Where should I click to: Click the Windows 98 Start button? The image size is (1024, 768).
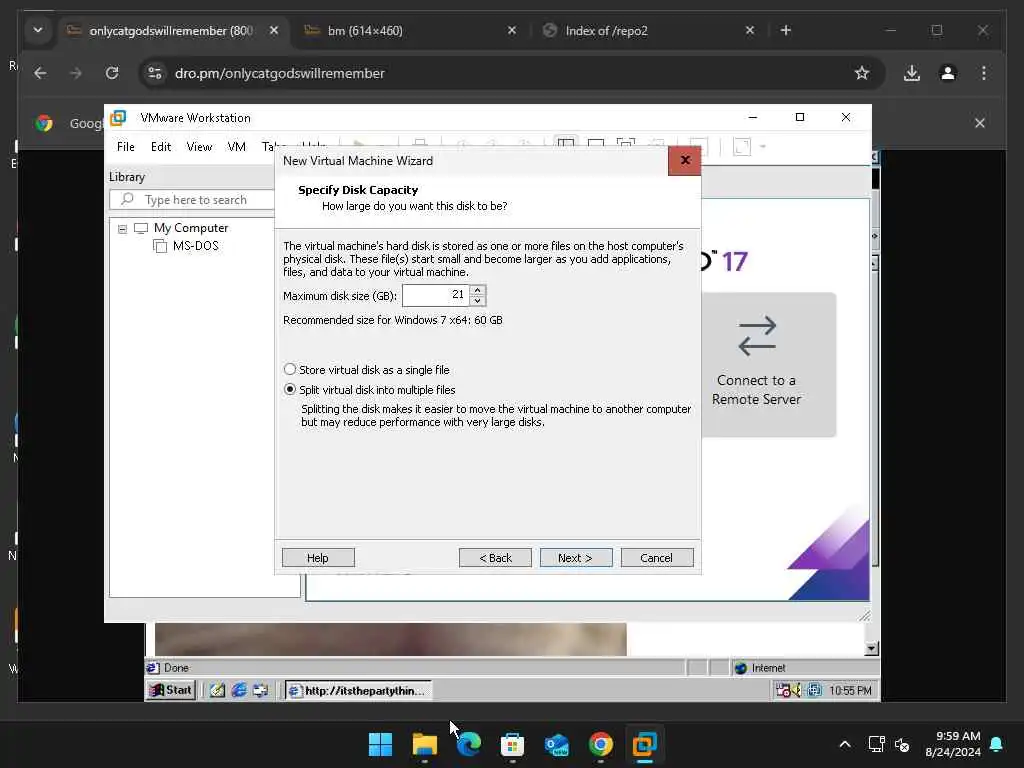point(171,690)
